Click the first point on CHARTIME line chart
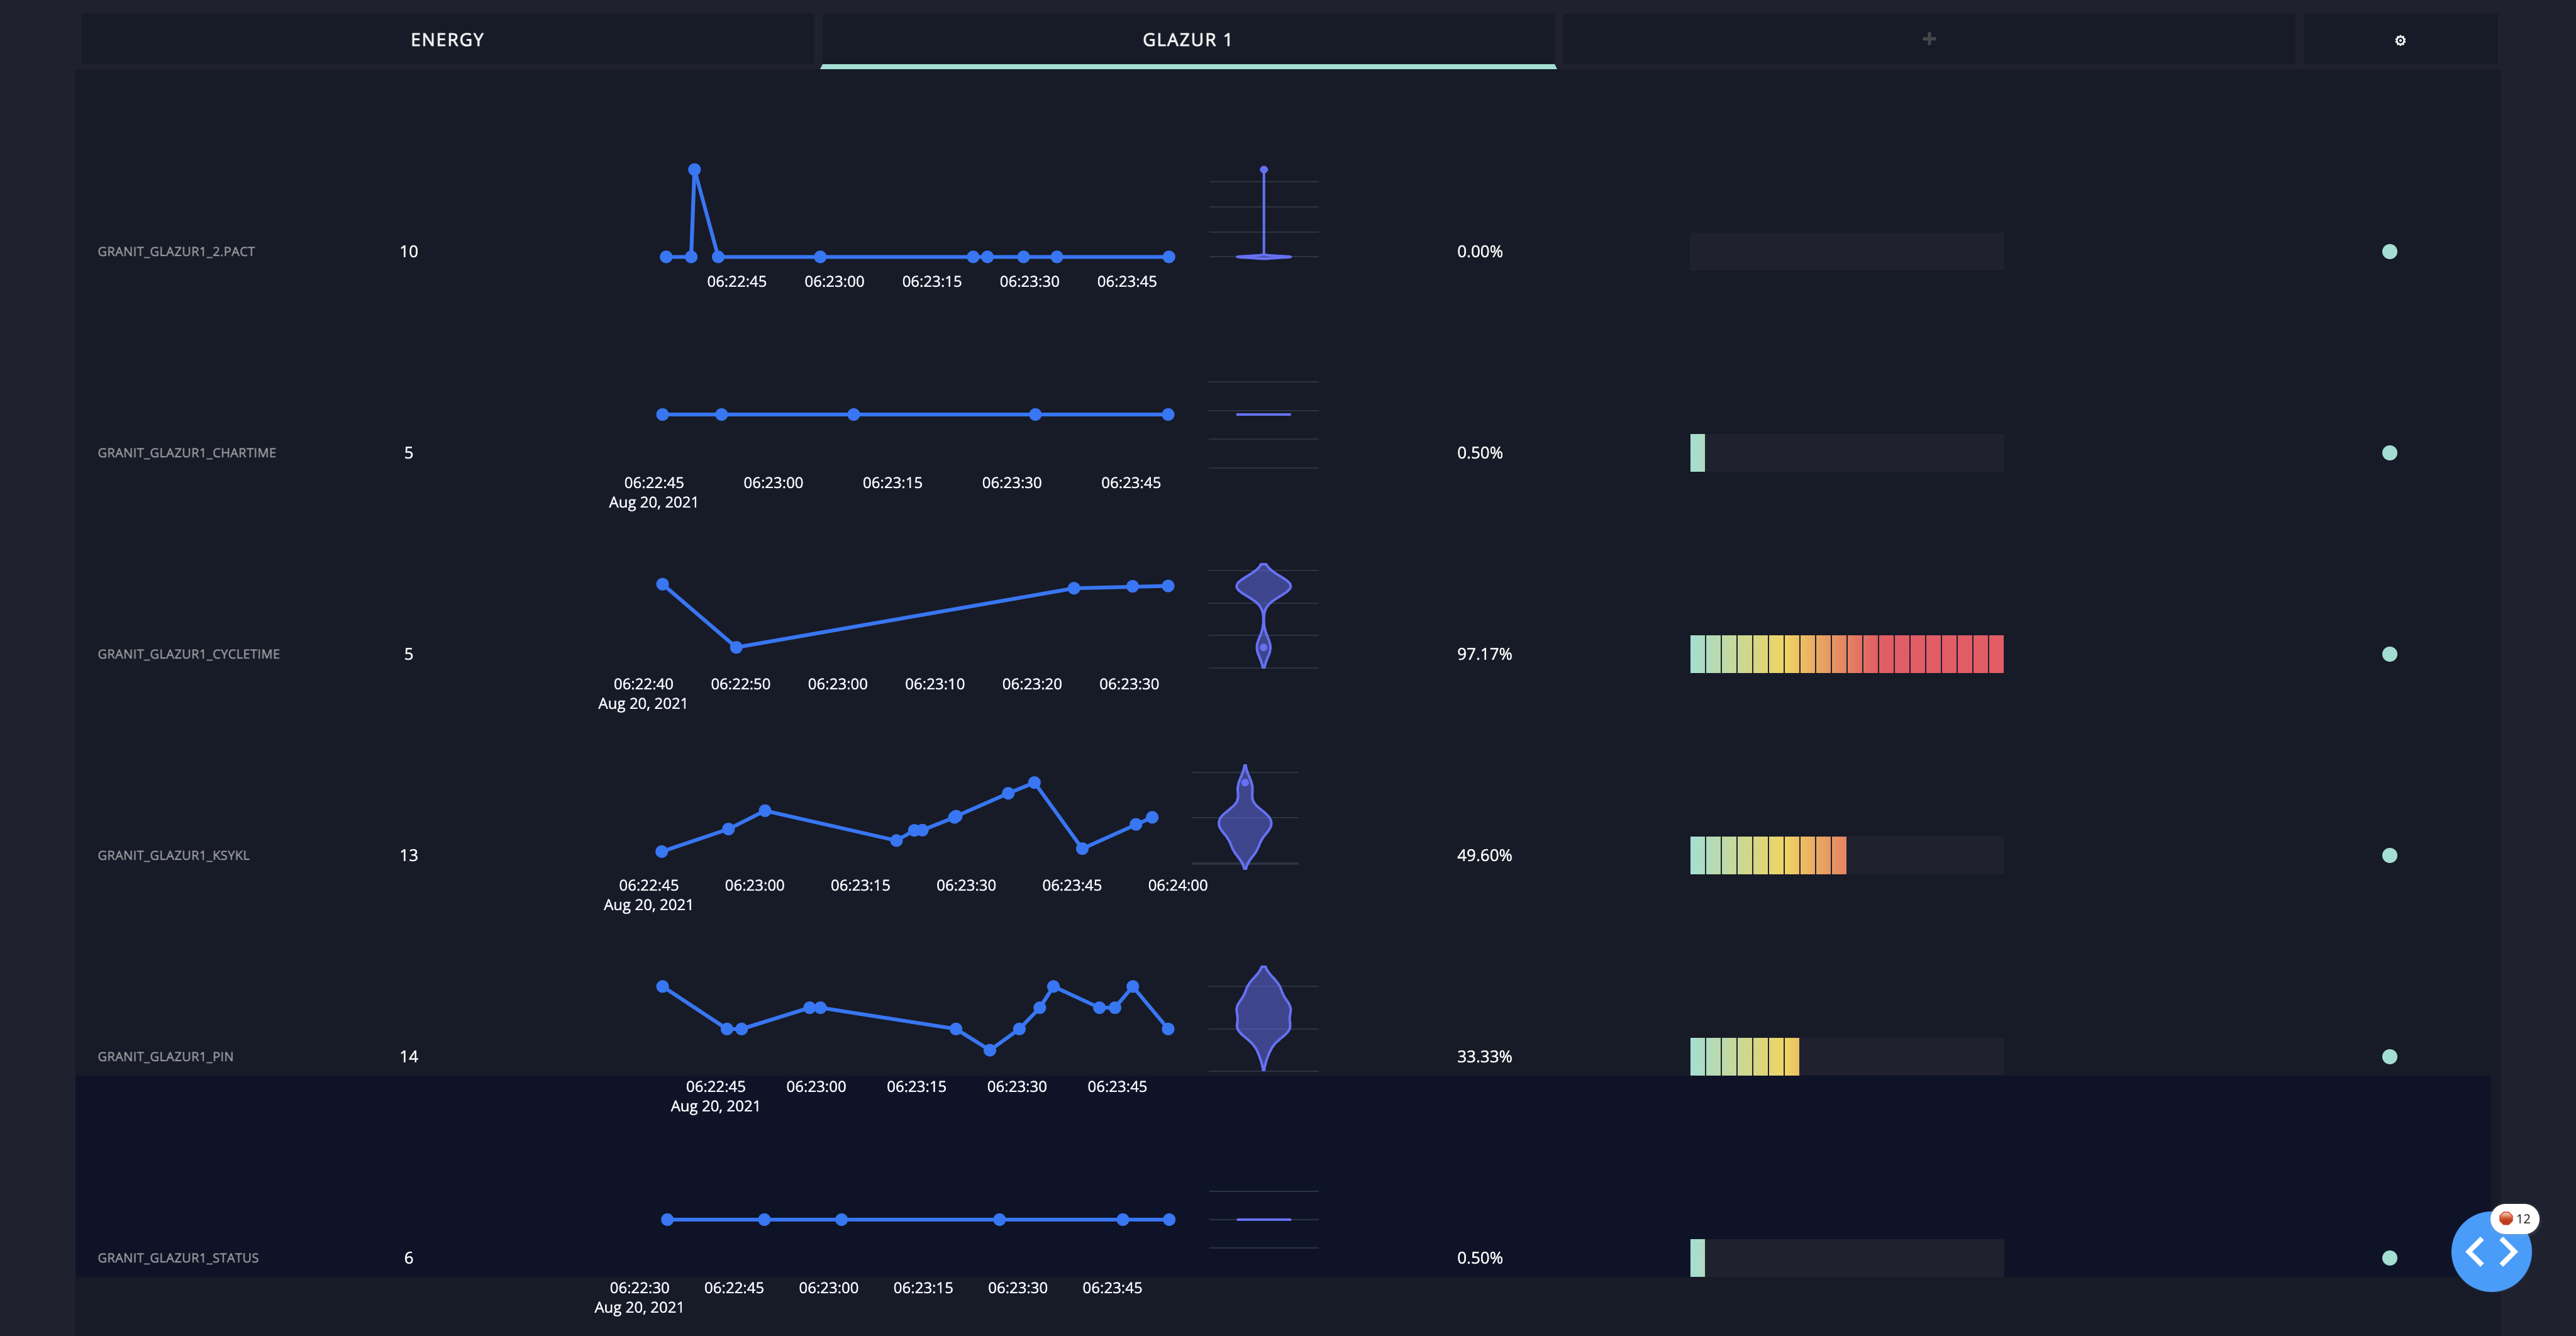 click(662, 414)
